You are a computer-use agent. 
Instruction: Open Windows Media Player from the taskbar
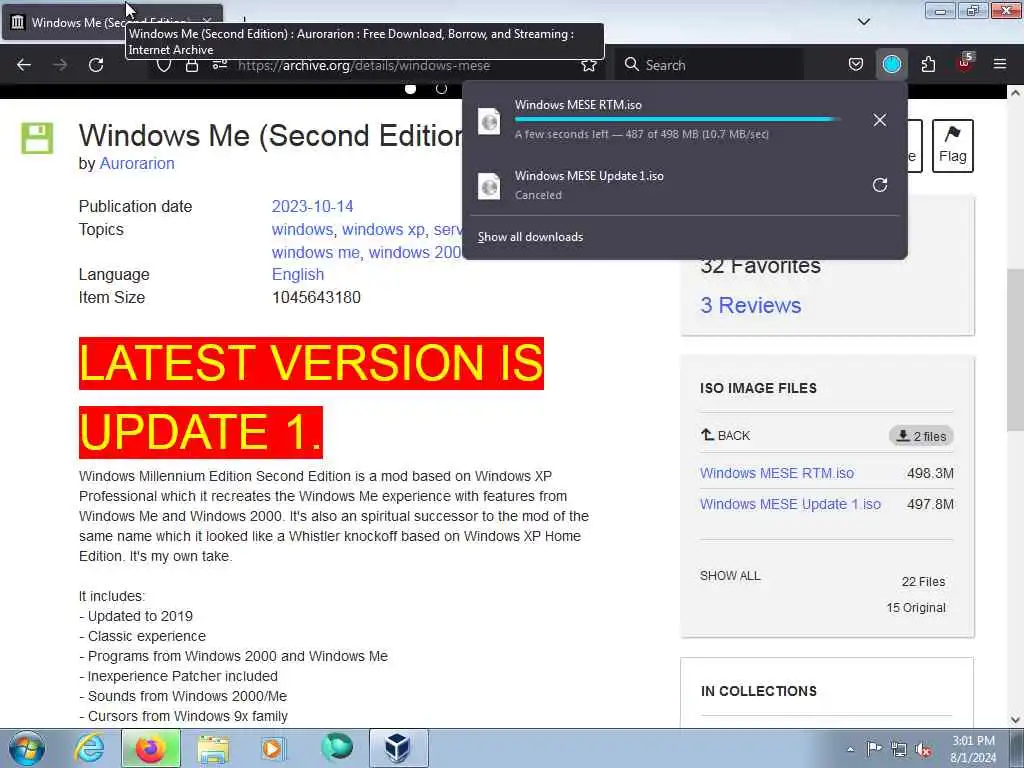(273, 748)
